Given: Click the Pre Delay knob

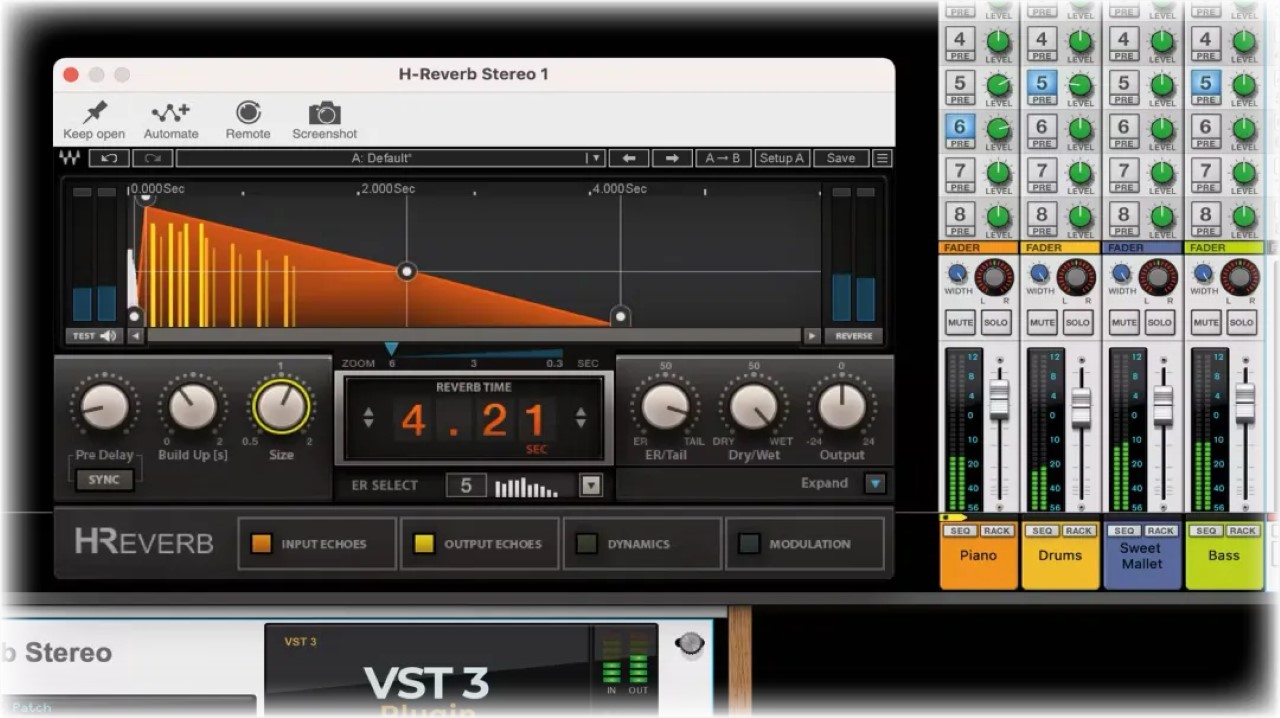Looking at the screenshot, I should click(105, 406).
